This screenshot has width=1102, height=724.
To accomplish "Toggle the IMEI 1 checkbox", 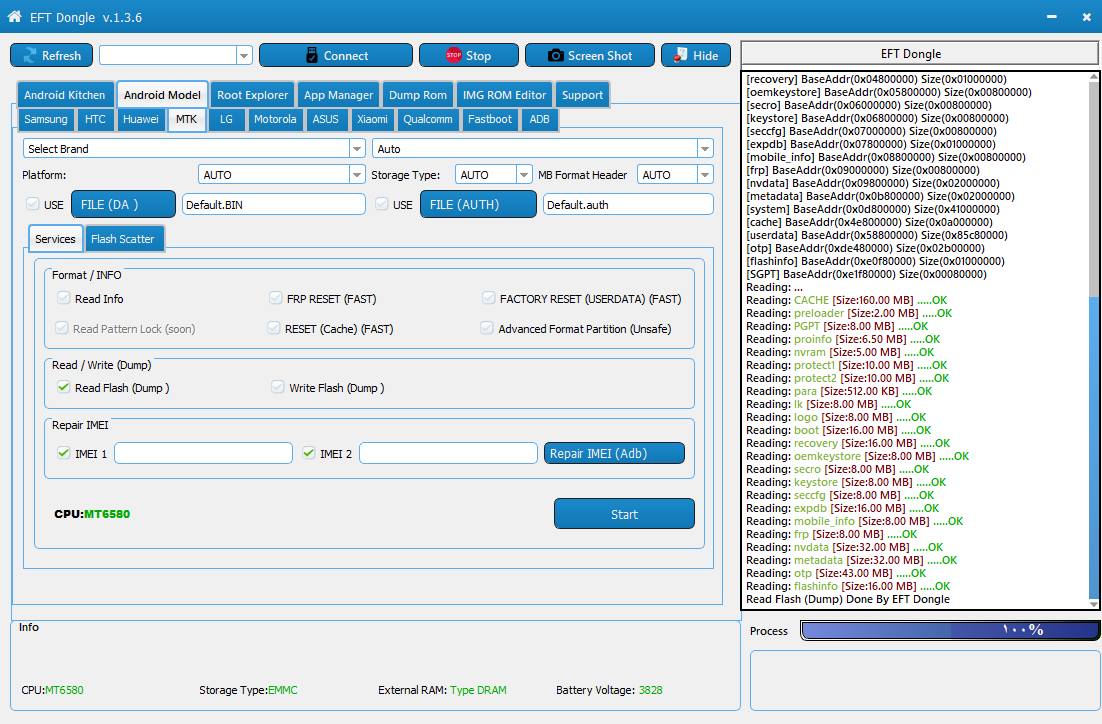I will 63,453.
